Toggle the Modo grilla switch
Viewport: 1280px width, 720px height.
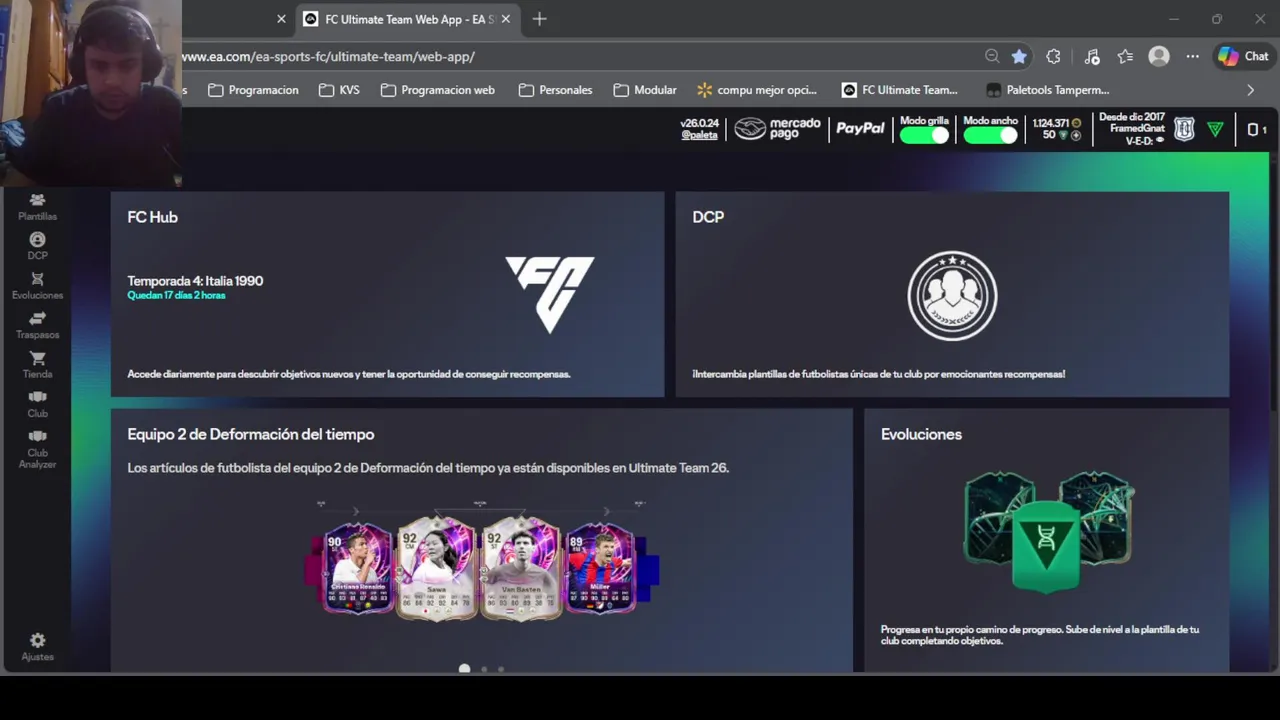pyautogui.click(x=924, y=135)
